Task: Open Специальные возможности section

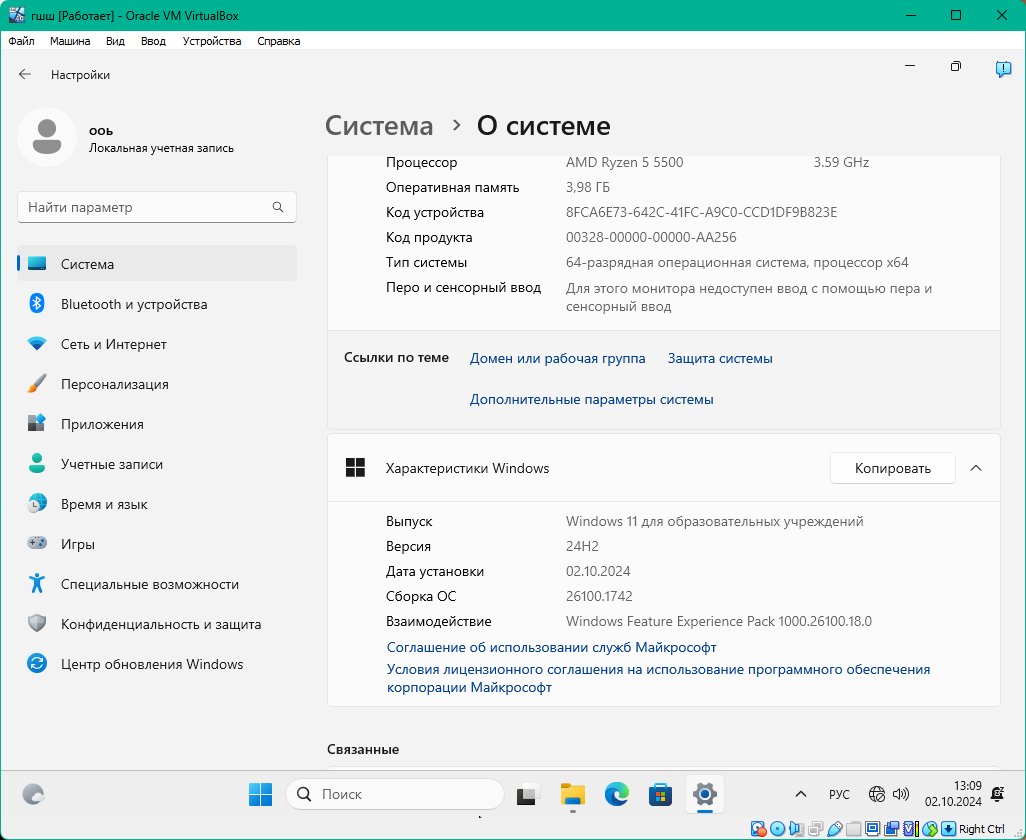Action: (x=149, y=584)
